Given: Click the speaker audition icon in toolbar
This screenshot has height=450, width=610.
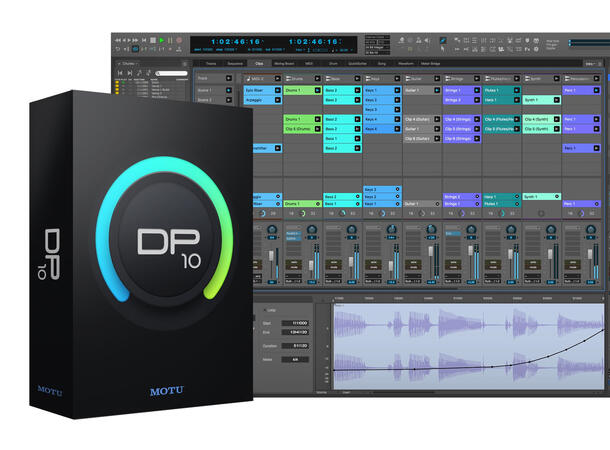Looking at the screenshot, I should (x=427, y=40).
